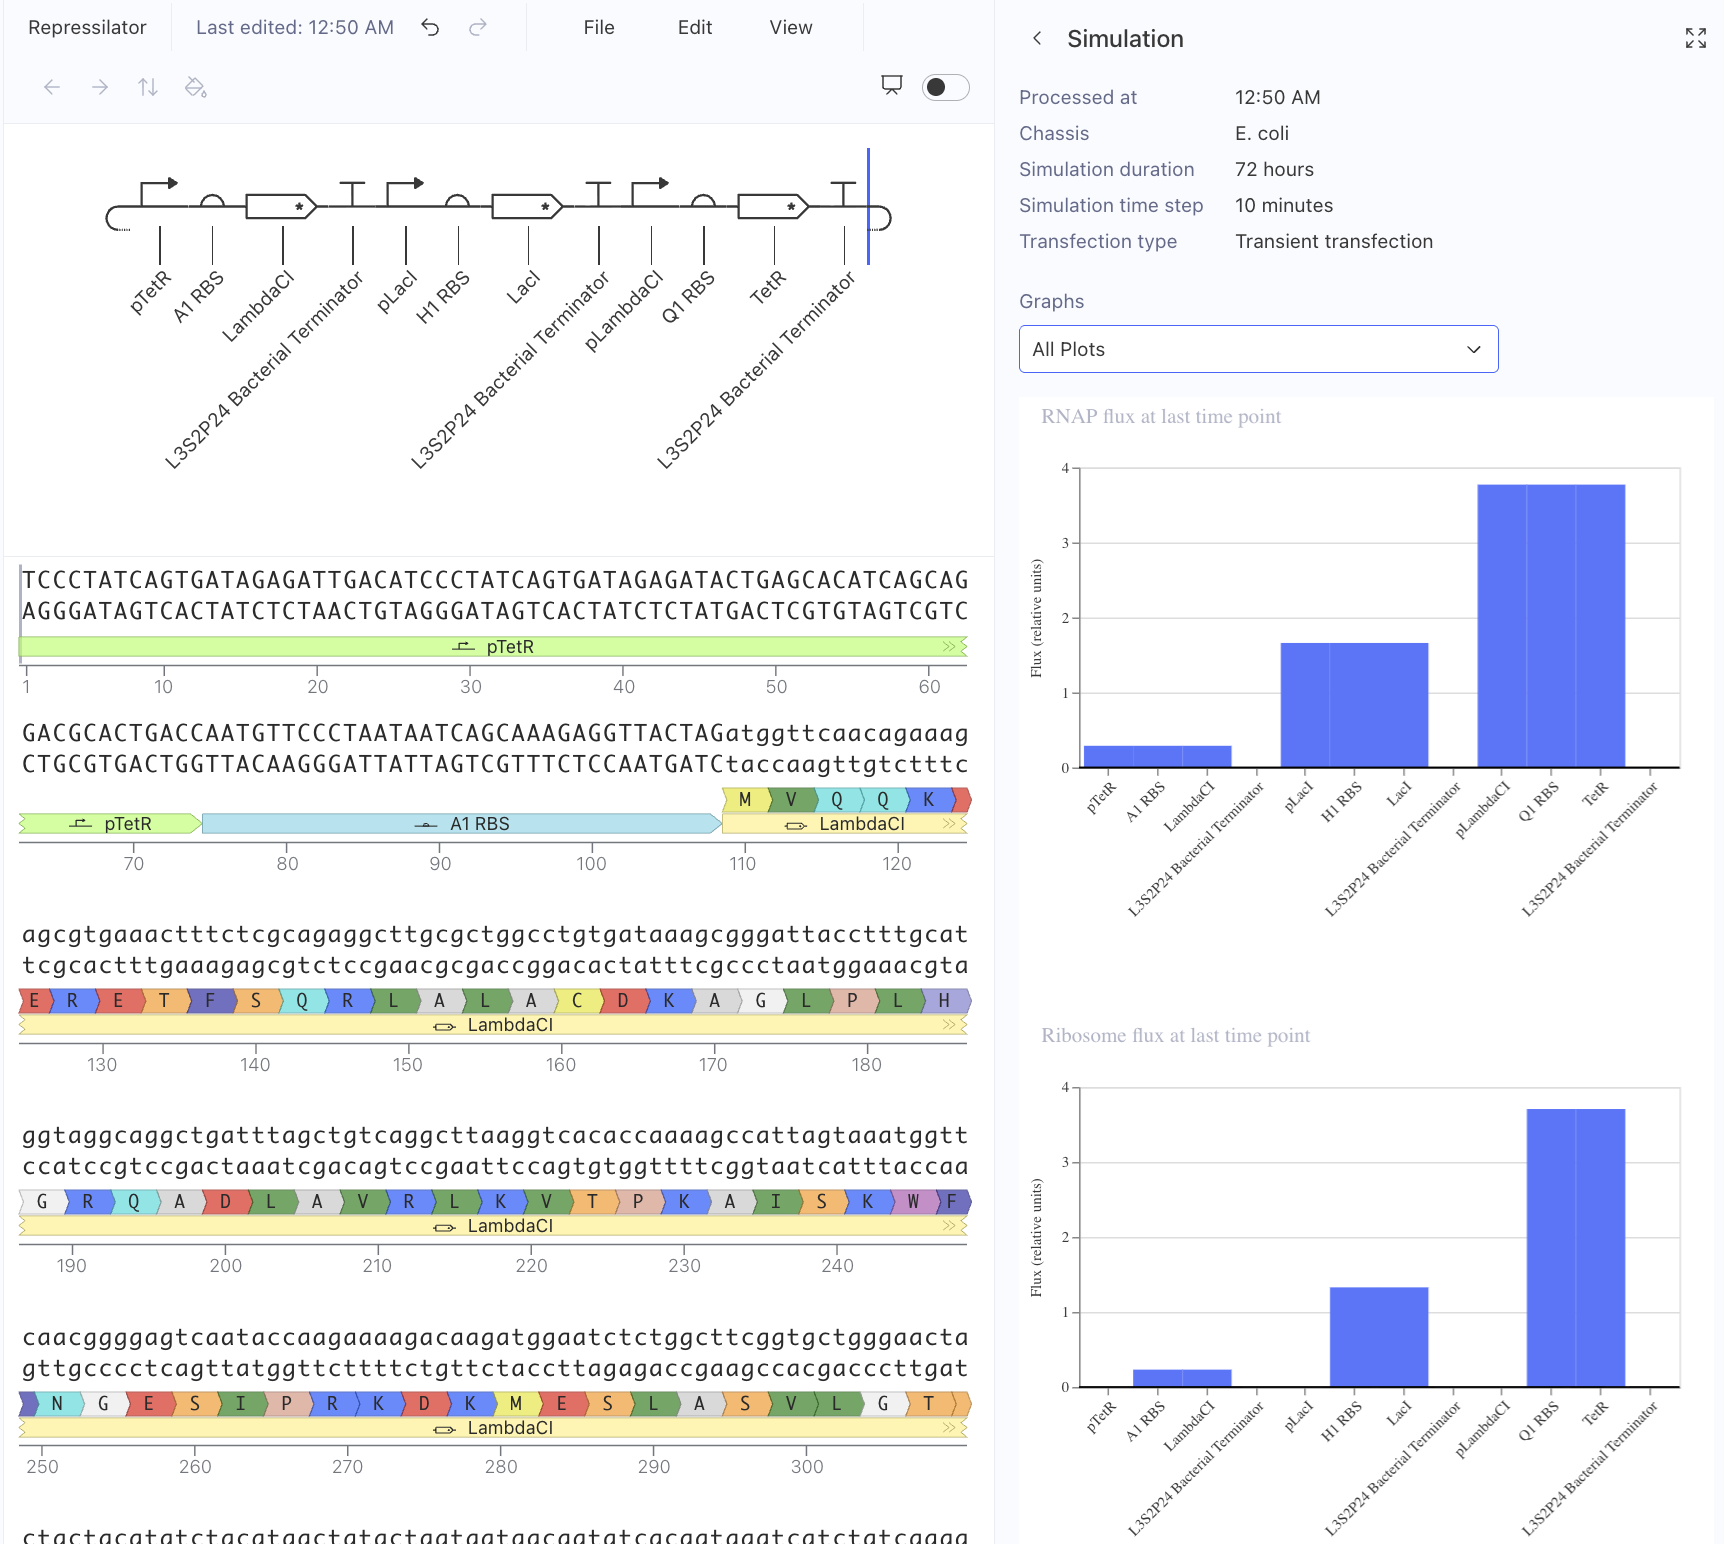Select the pTetR promoter glyph in circuit
This screenshot has height=1544, width=1724.
click(159, 192)
